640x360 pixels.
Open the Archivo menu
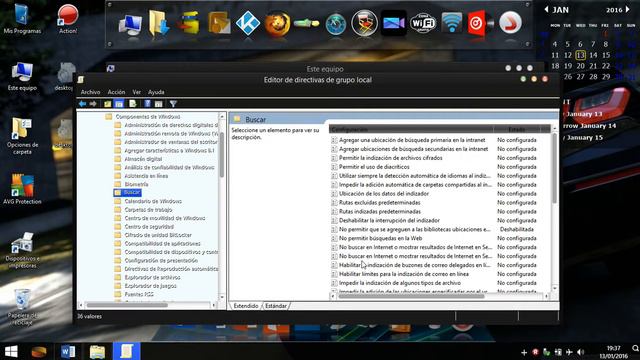point(91,92)
